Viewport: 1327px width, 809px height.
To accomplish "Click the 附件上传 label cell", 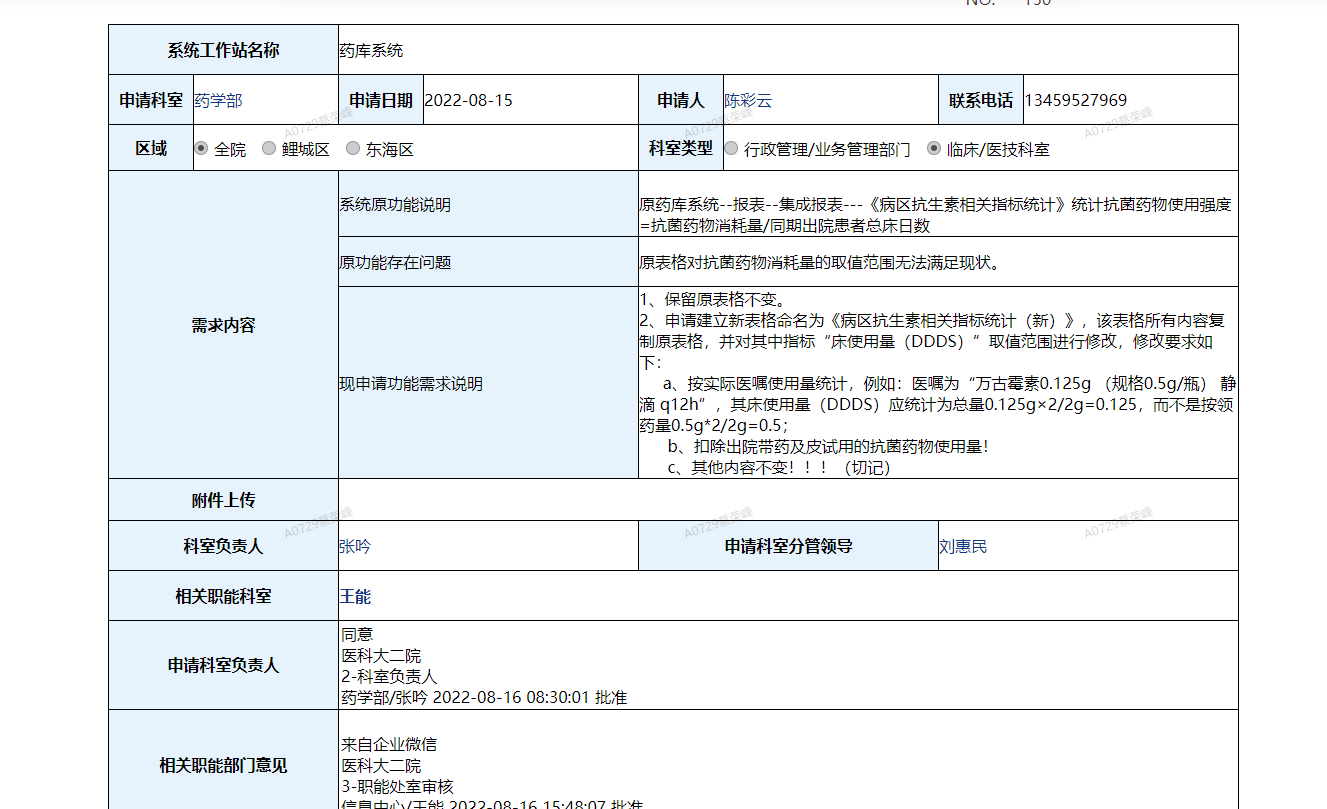I will (223, 500).
